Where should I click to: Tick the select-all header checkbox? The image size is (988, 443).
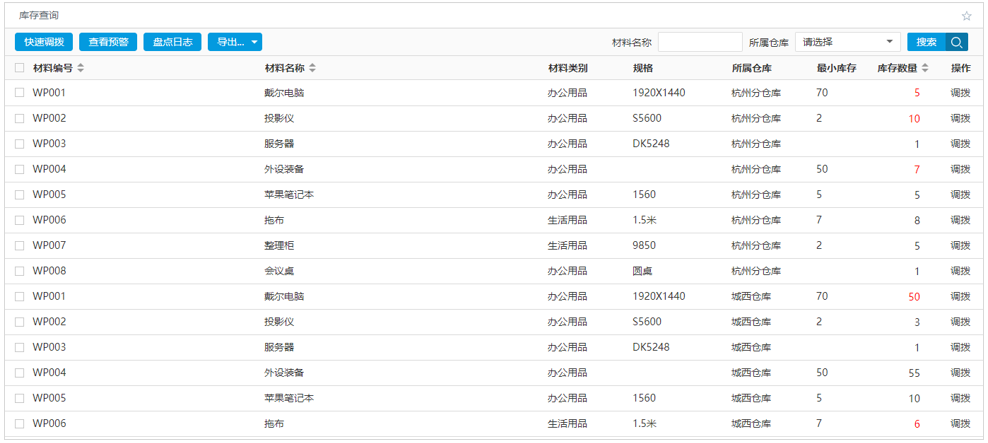[x=20, y=68]
